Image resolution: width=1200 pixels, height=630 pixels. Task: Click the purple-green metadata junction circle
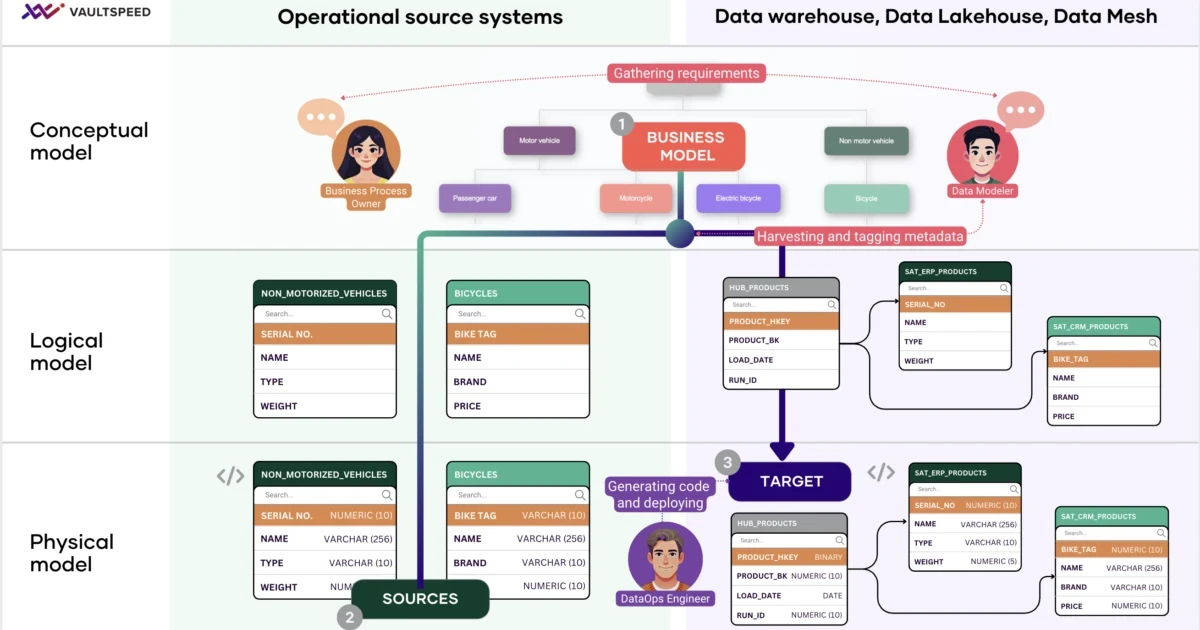(x=679, y=234)
